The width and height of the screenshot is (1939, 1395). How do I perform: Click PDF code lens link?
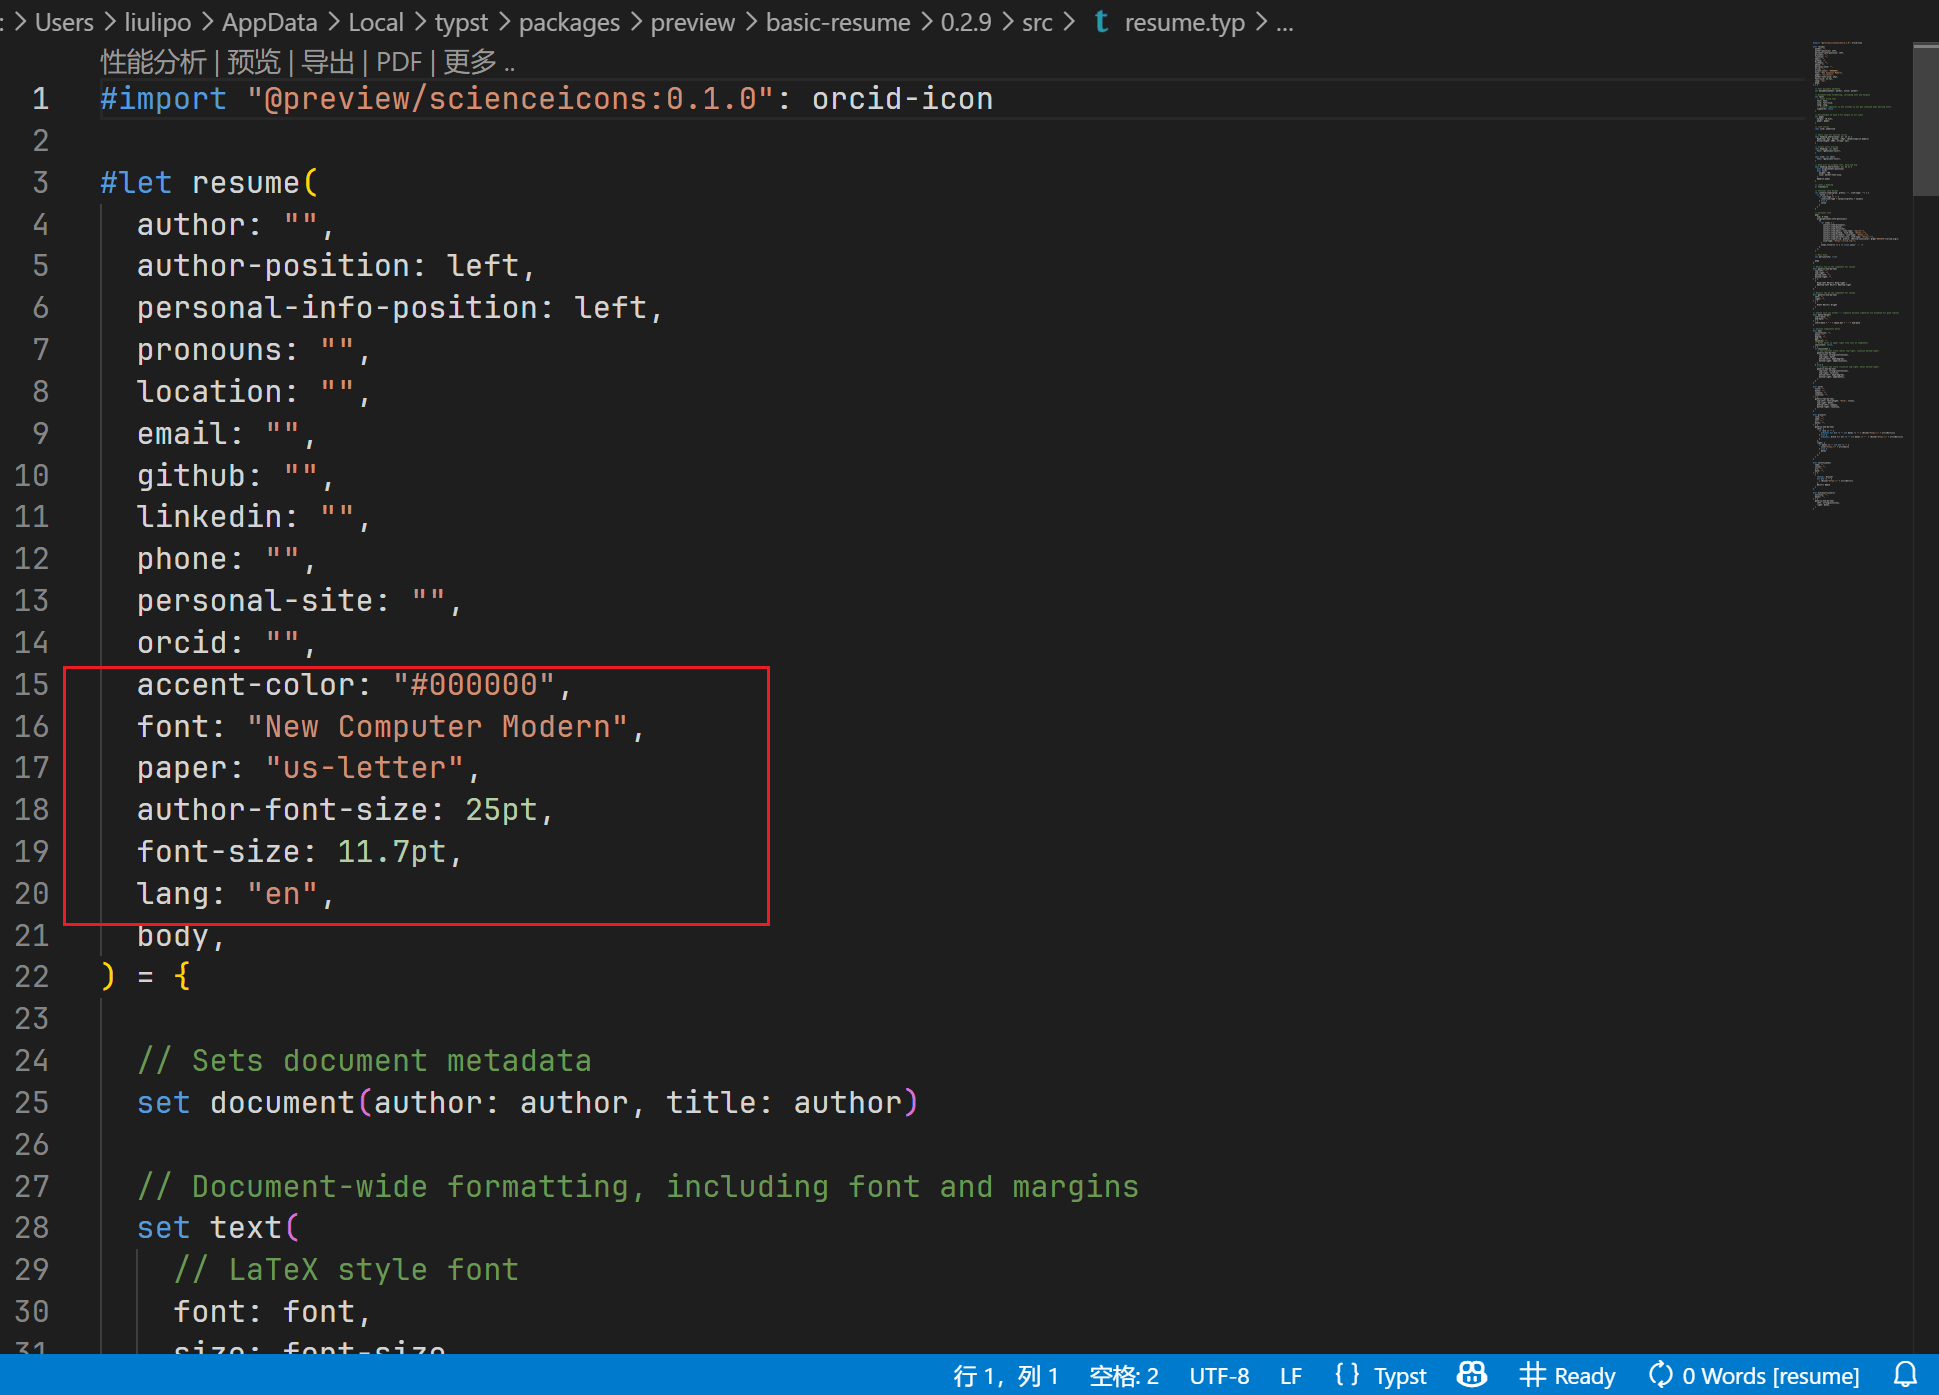tap(399, 62)
